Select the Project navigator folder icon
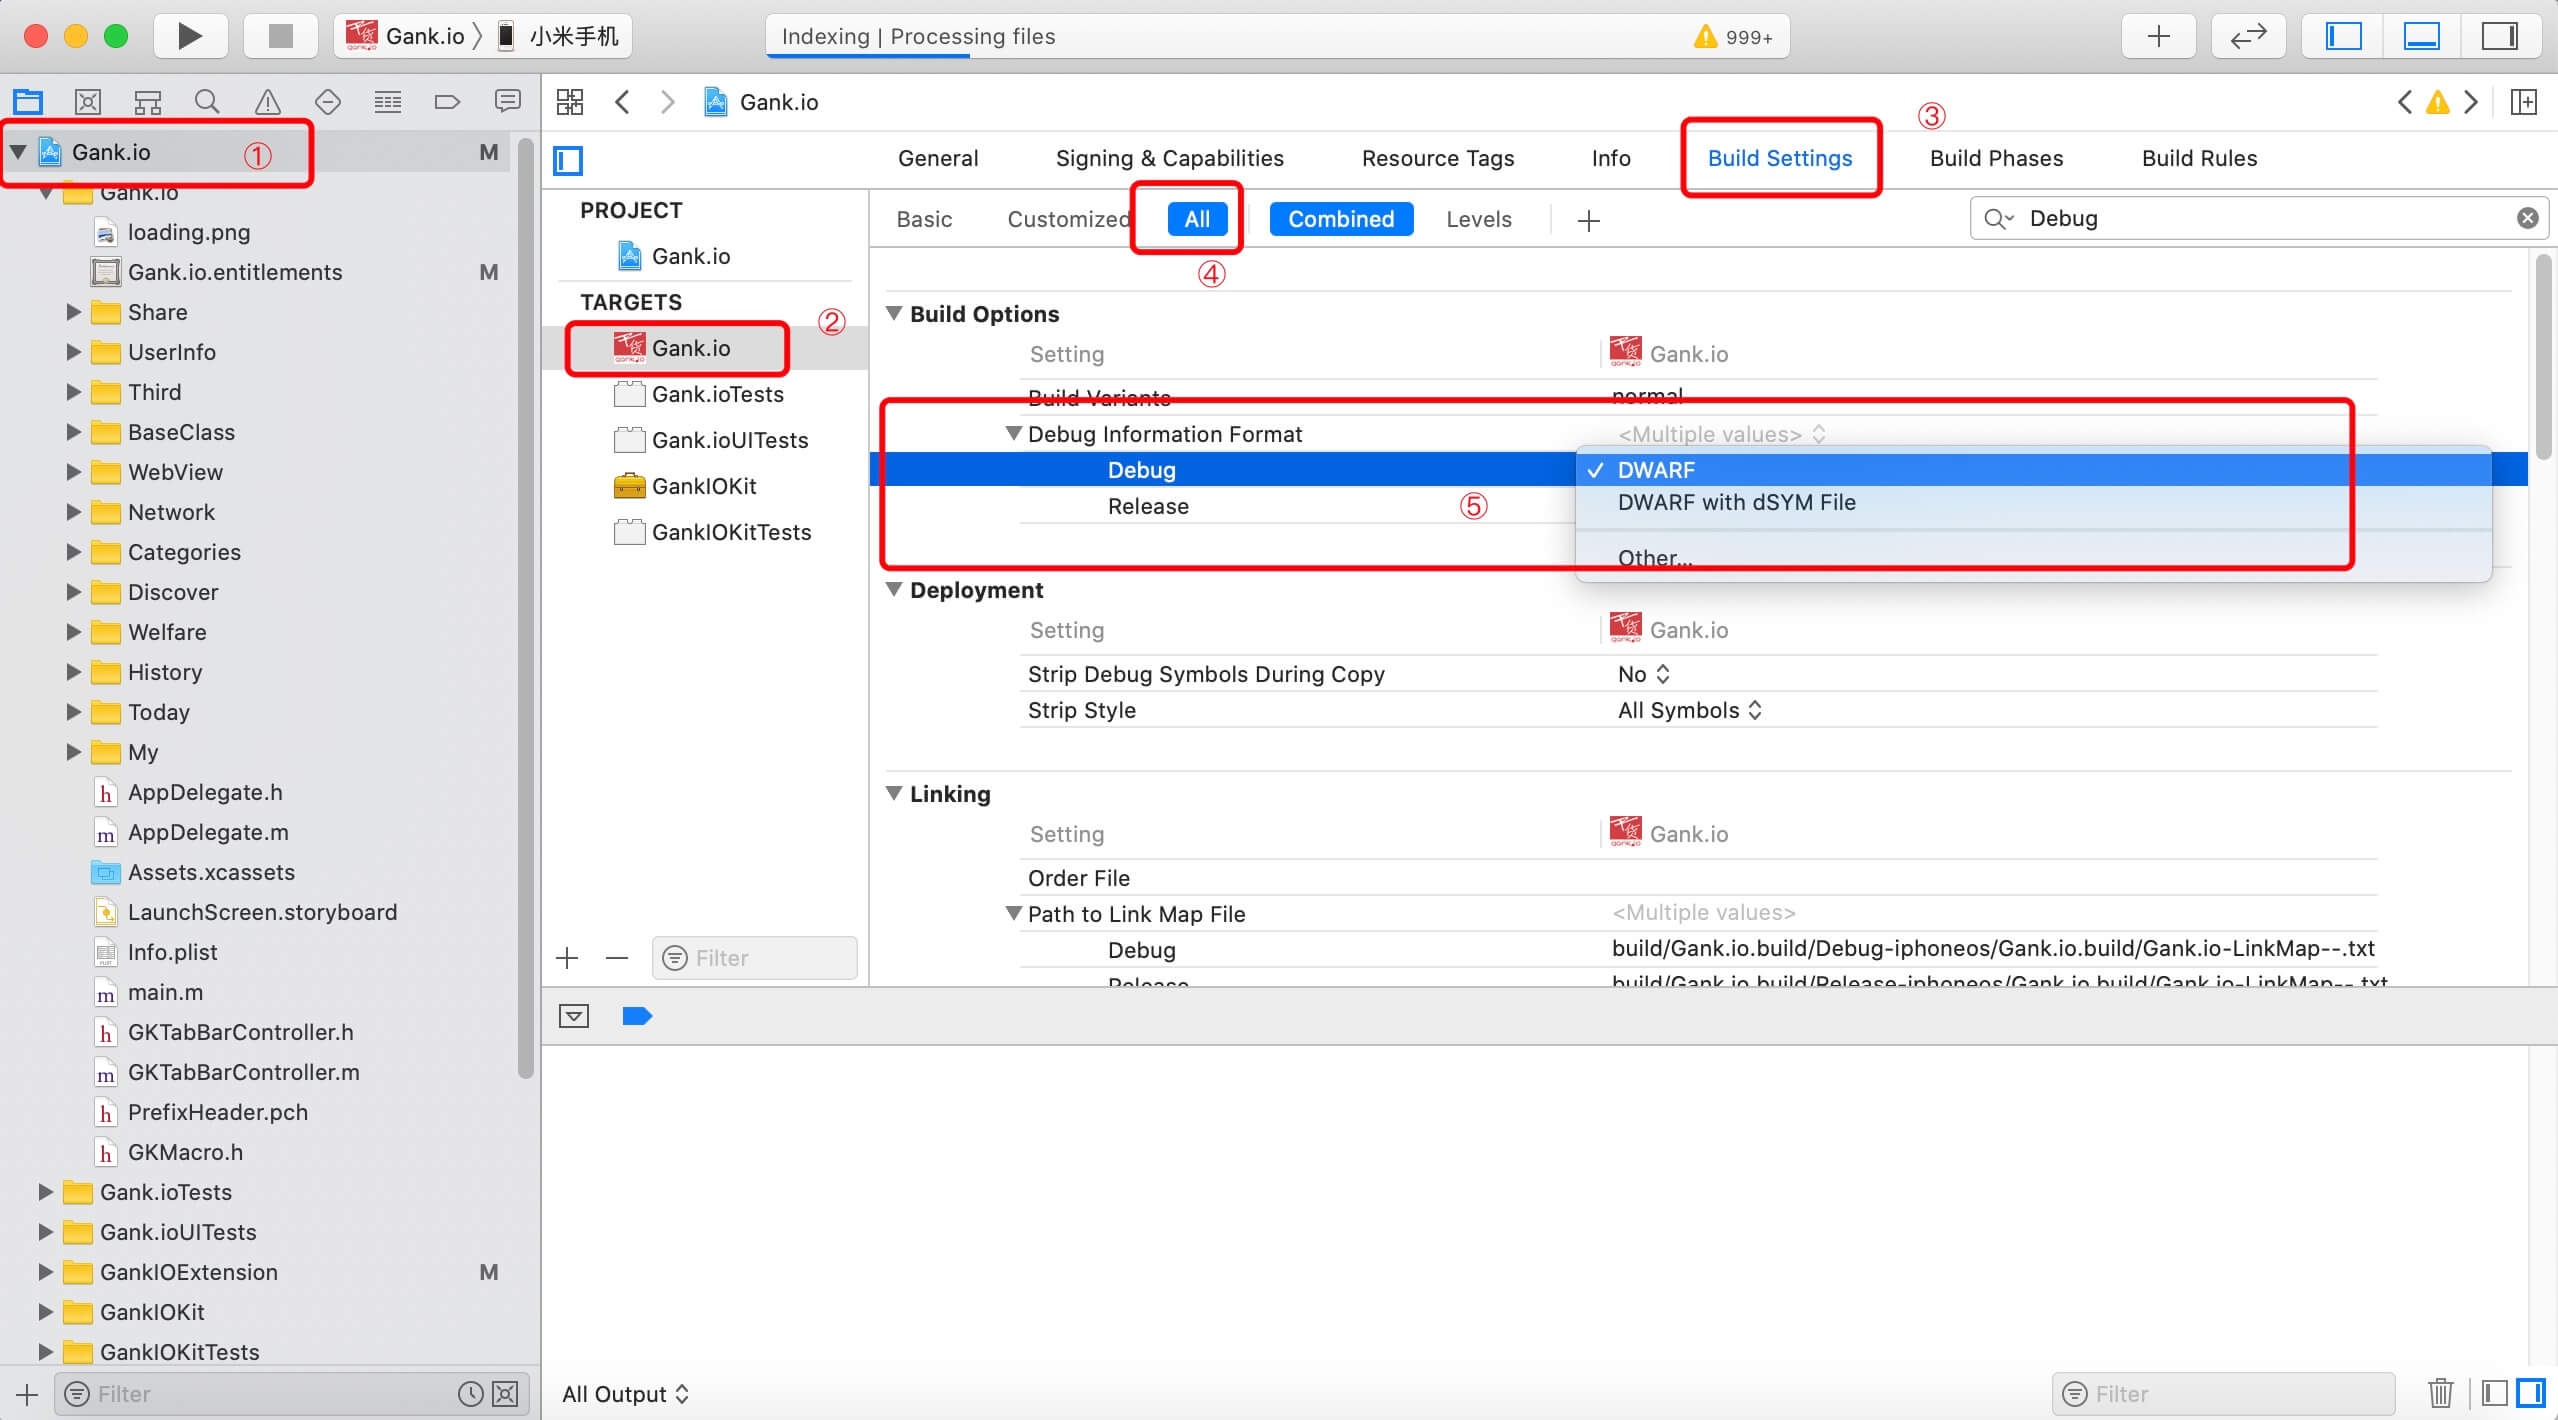 (27, 101)
